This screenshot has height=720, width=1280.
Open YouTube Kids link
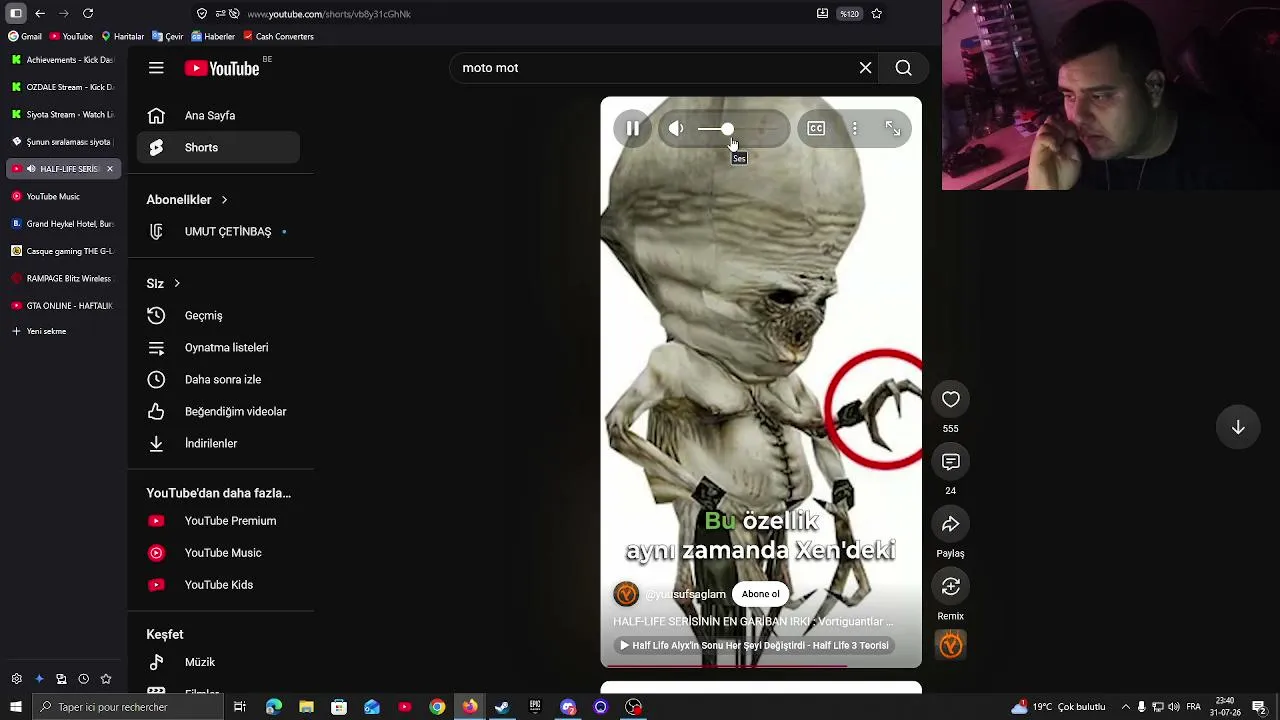(218, 585)
